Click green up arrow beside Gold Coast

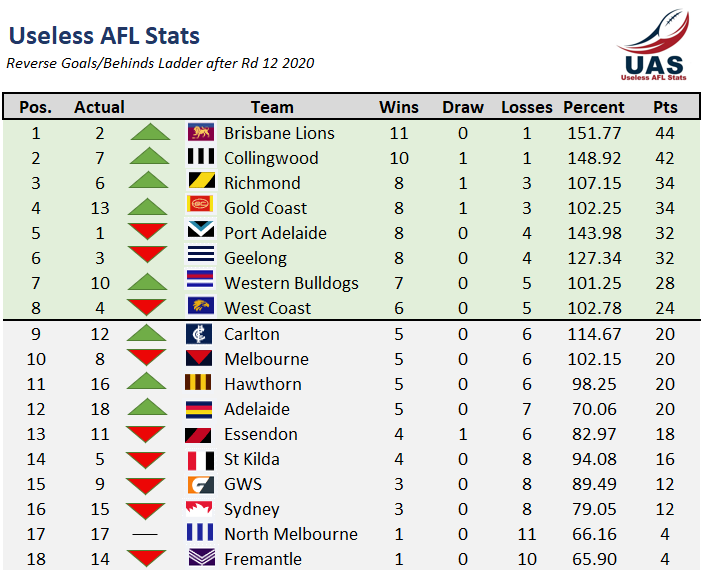[147, 206]
